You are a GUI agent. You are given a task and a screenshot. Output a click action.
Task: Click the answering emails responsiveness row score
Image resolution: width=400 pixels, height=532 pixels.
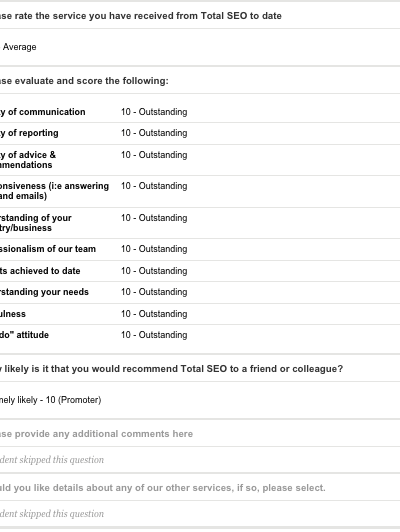pyautogui.click(x=154, y=186)
